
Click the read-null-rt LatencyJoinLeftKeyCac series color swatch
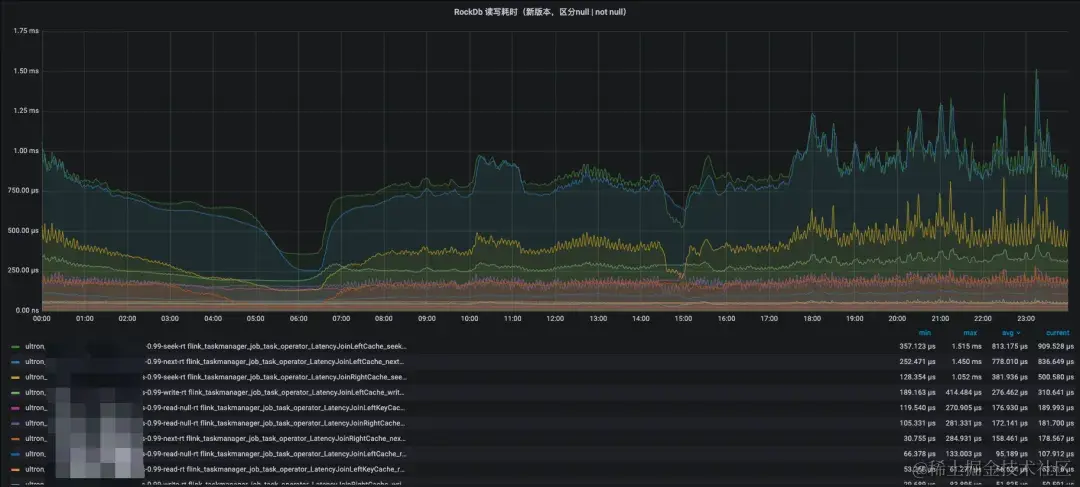click(x=15, y=407)
